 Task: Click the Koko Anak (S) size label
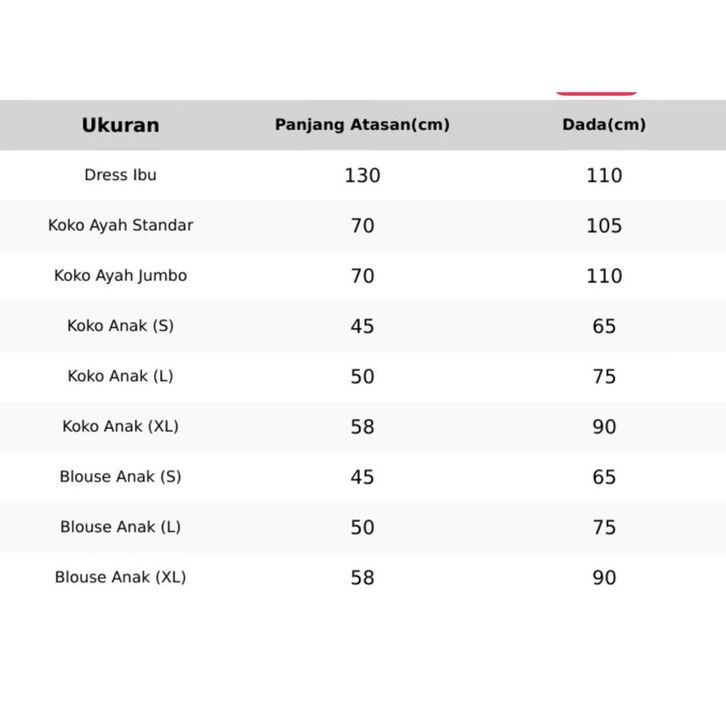pyautogui.click(x=120, y=326)
